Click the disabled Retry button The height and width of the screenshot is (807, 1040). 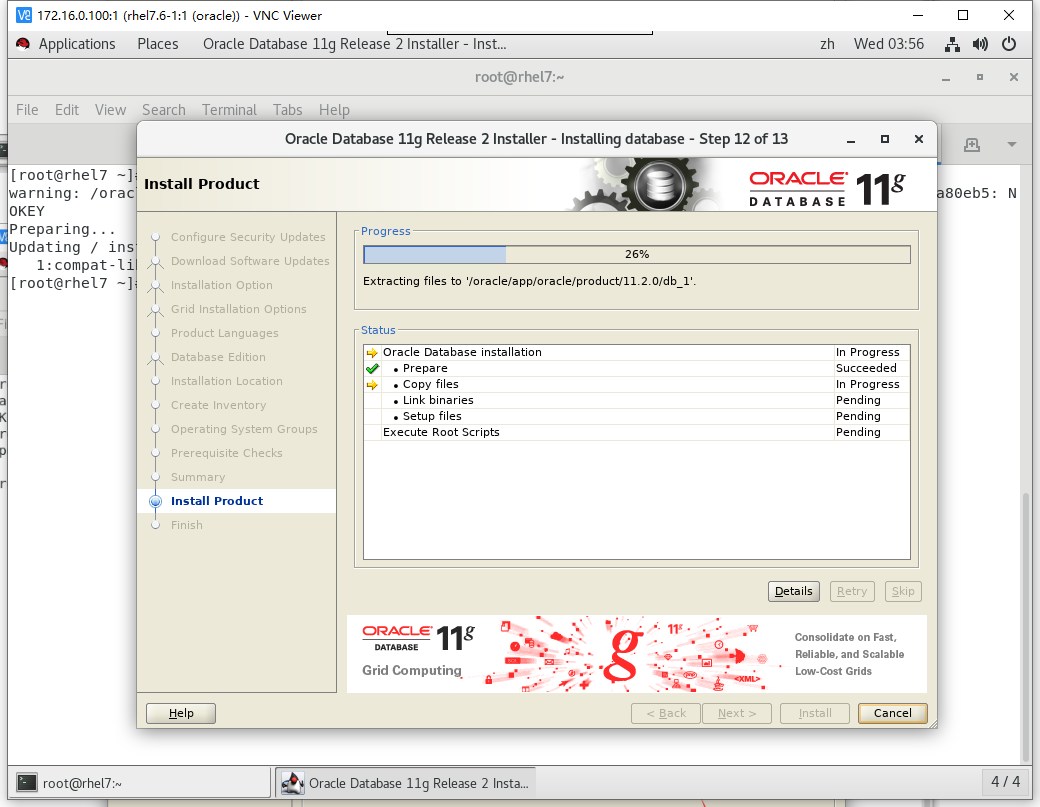[x=852, y=591]
